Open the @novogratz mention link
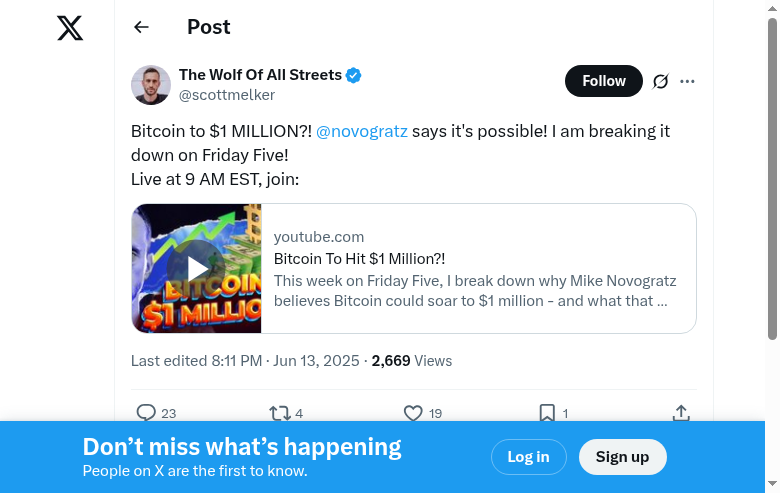780x493 pixels. tap(362, 131)
